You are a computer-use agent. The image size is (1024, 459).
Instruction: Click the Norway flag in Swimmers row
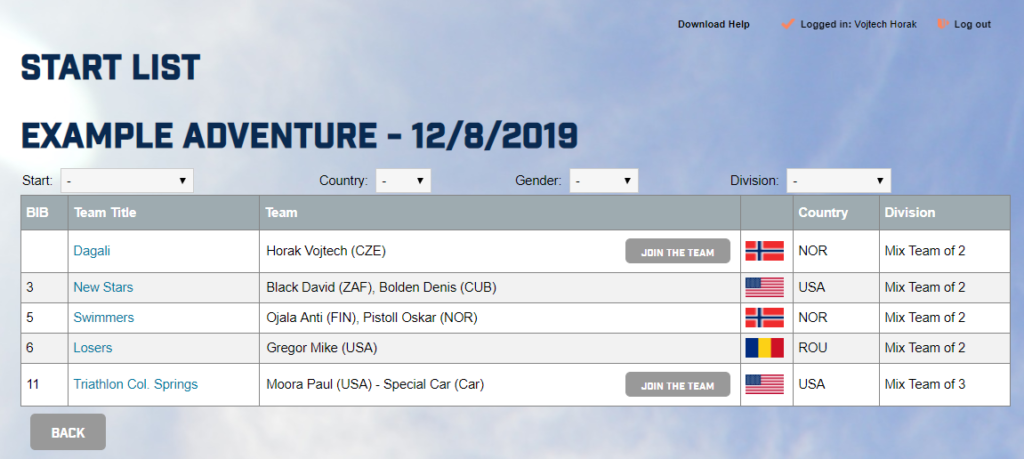(764, 317)
